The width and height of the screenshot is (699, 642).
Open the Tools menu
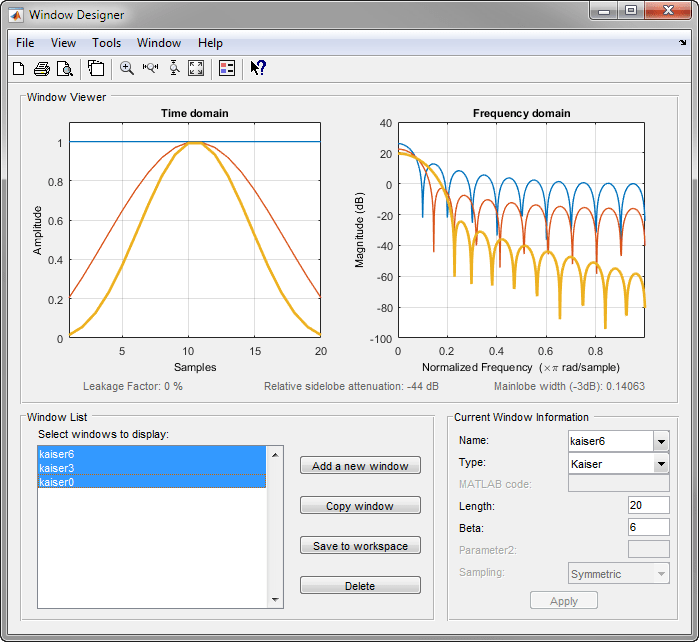tap(106, 43)
